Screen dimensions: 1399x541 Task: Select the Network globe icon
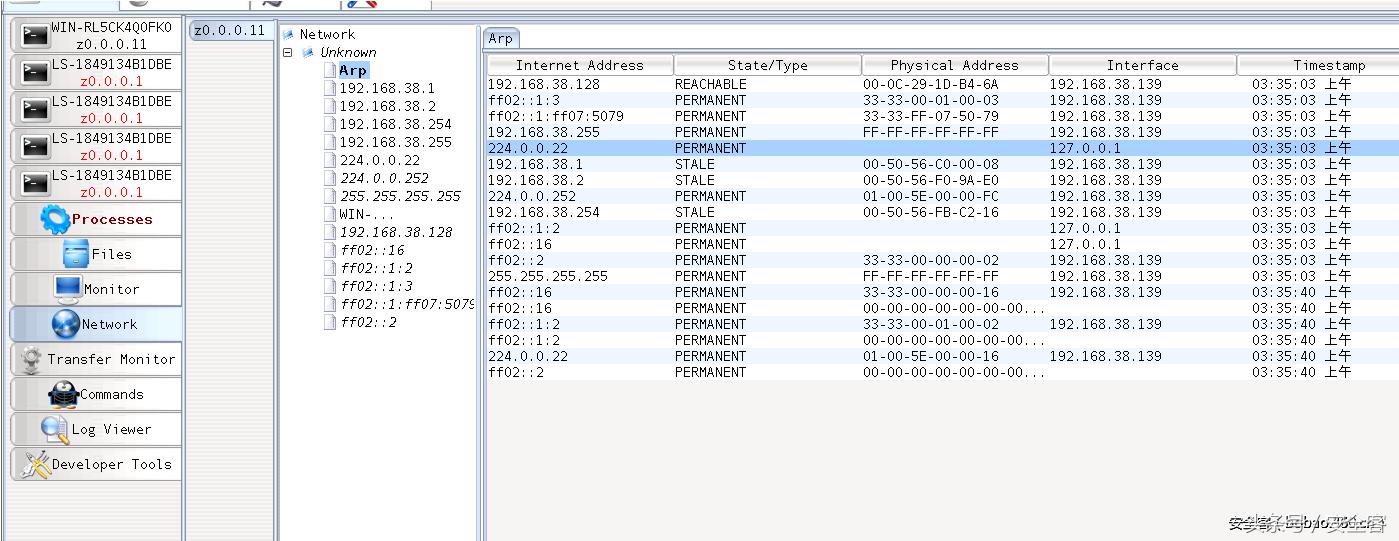66,324
